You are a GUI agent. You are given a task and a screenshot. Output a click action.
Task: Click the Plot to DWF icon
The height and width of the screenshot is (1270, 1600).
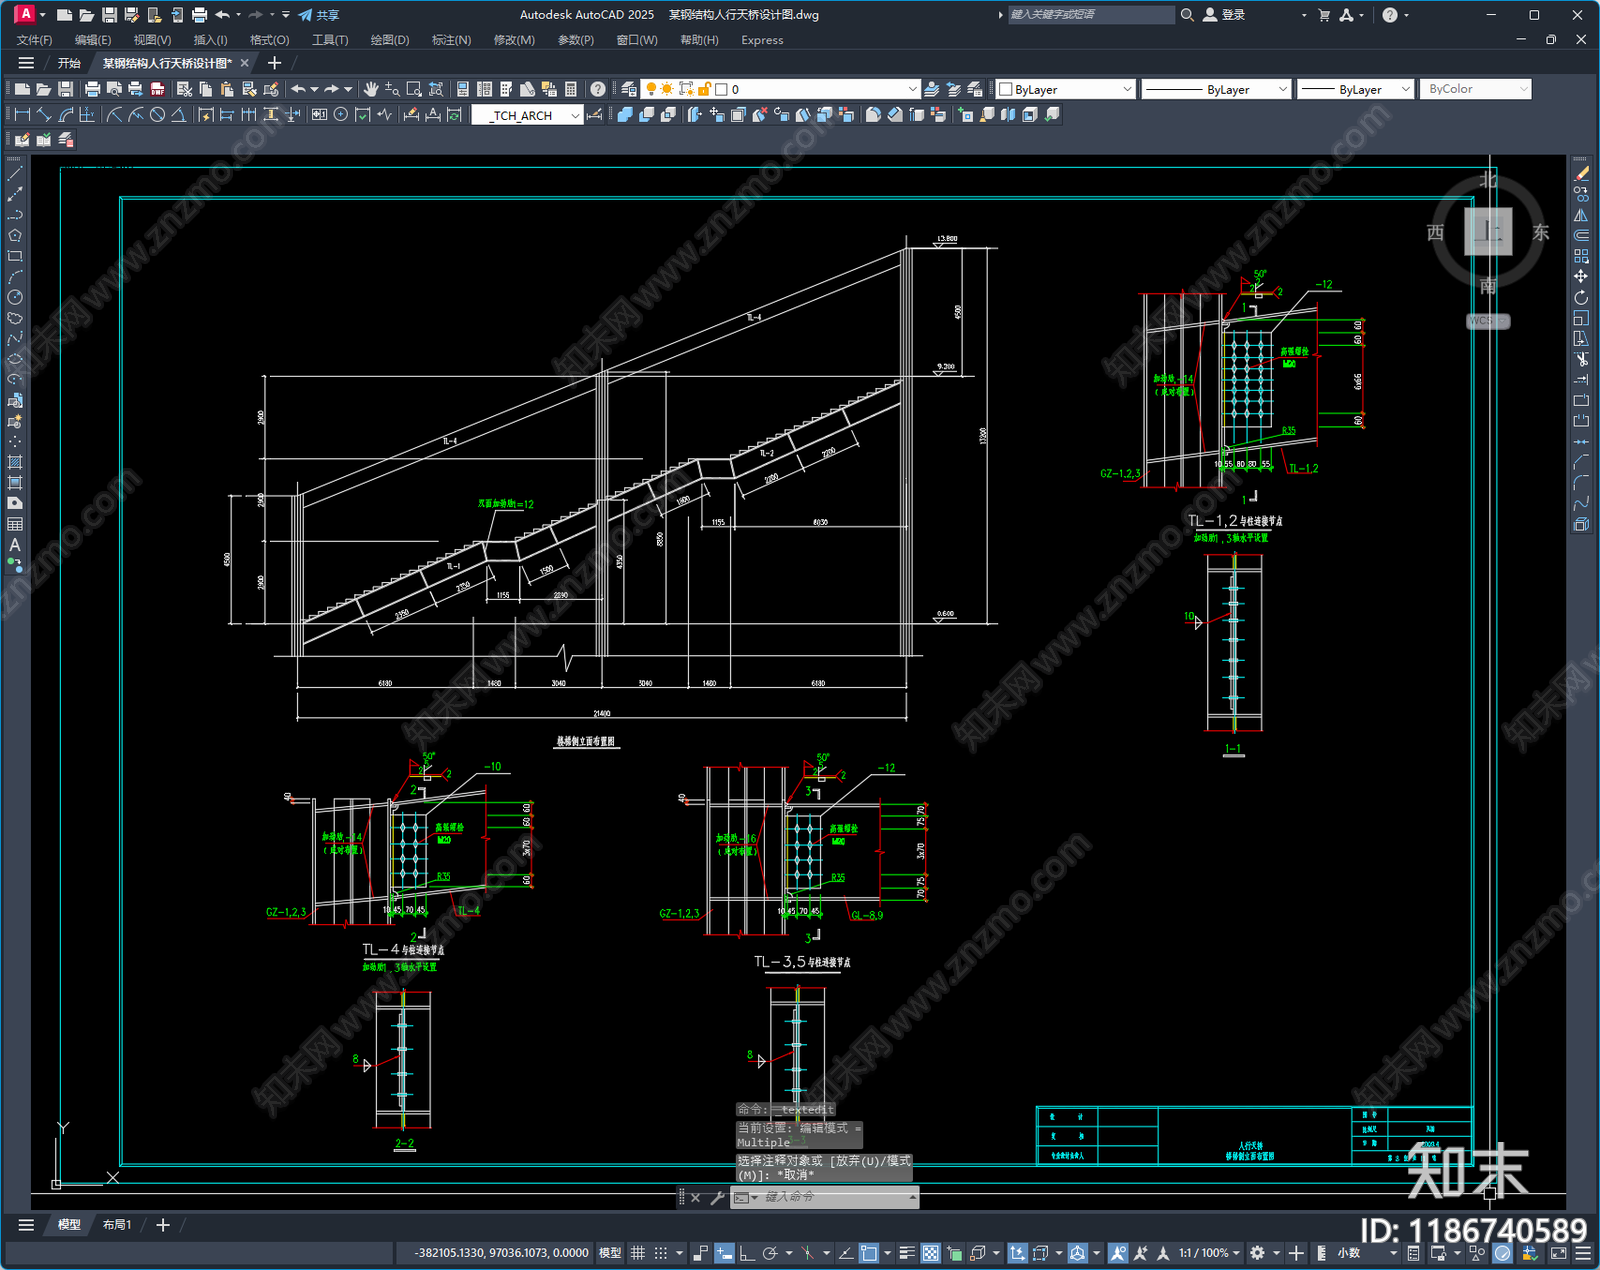coord(157,89)
